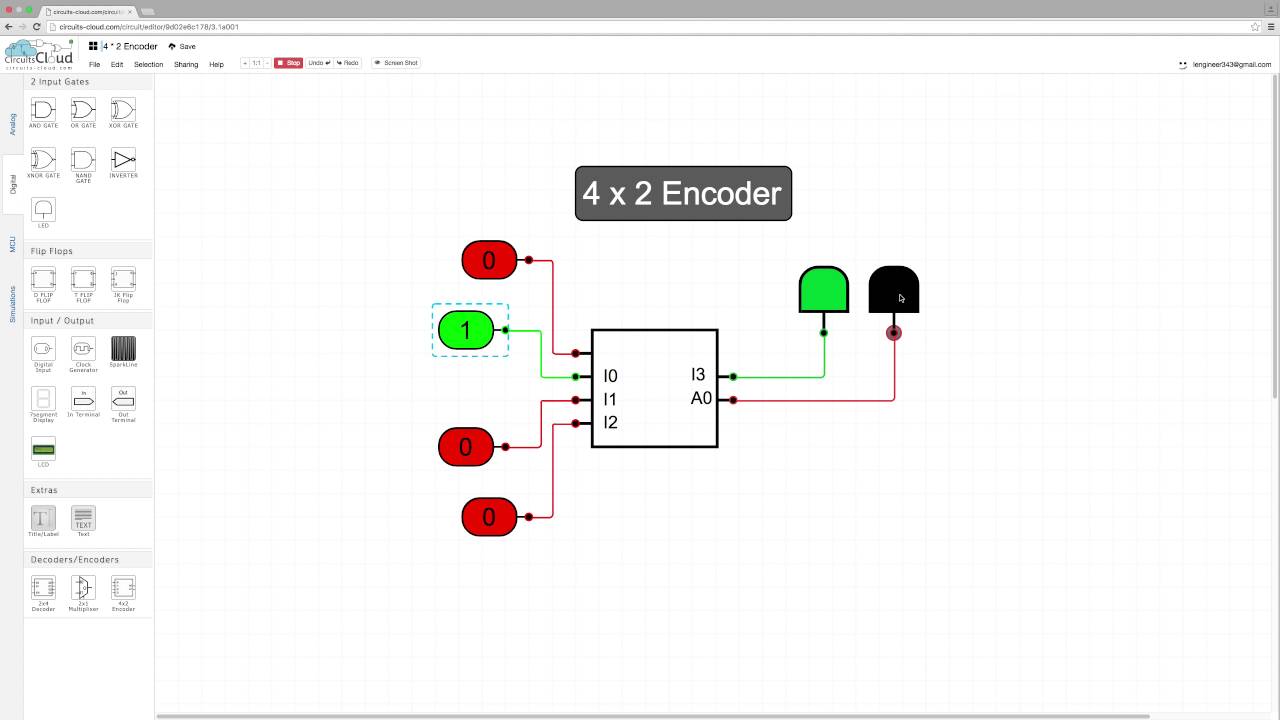The height and width of the screenshot is (720, 1280).
Task: Select the NAND GATE component
Action: 83,164
